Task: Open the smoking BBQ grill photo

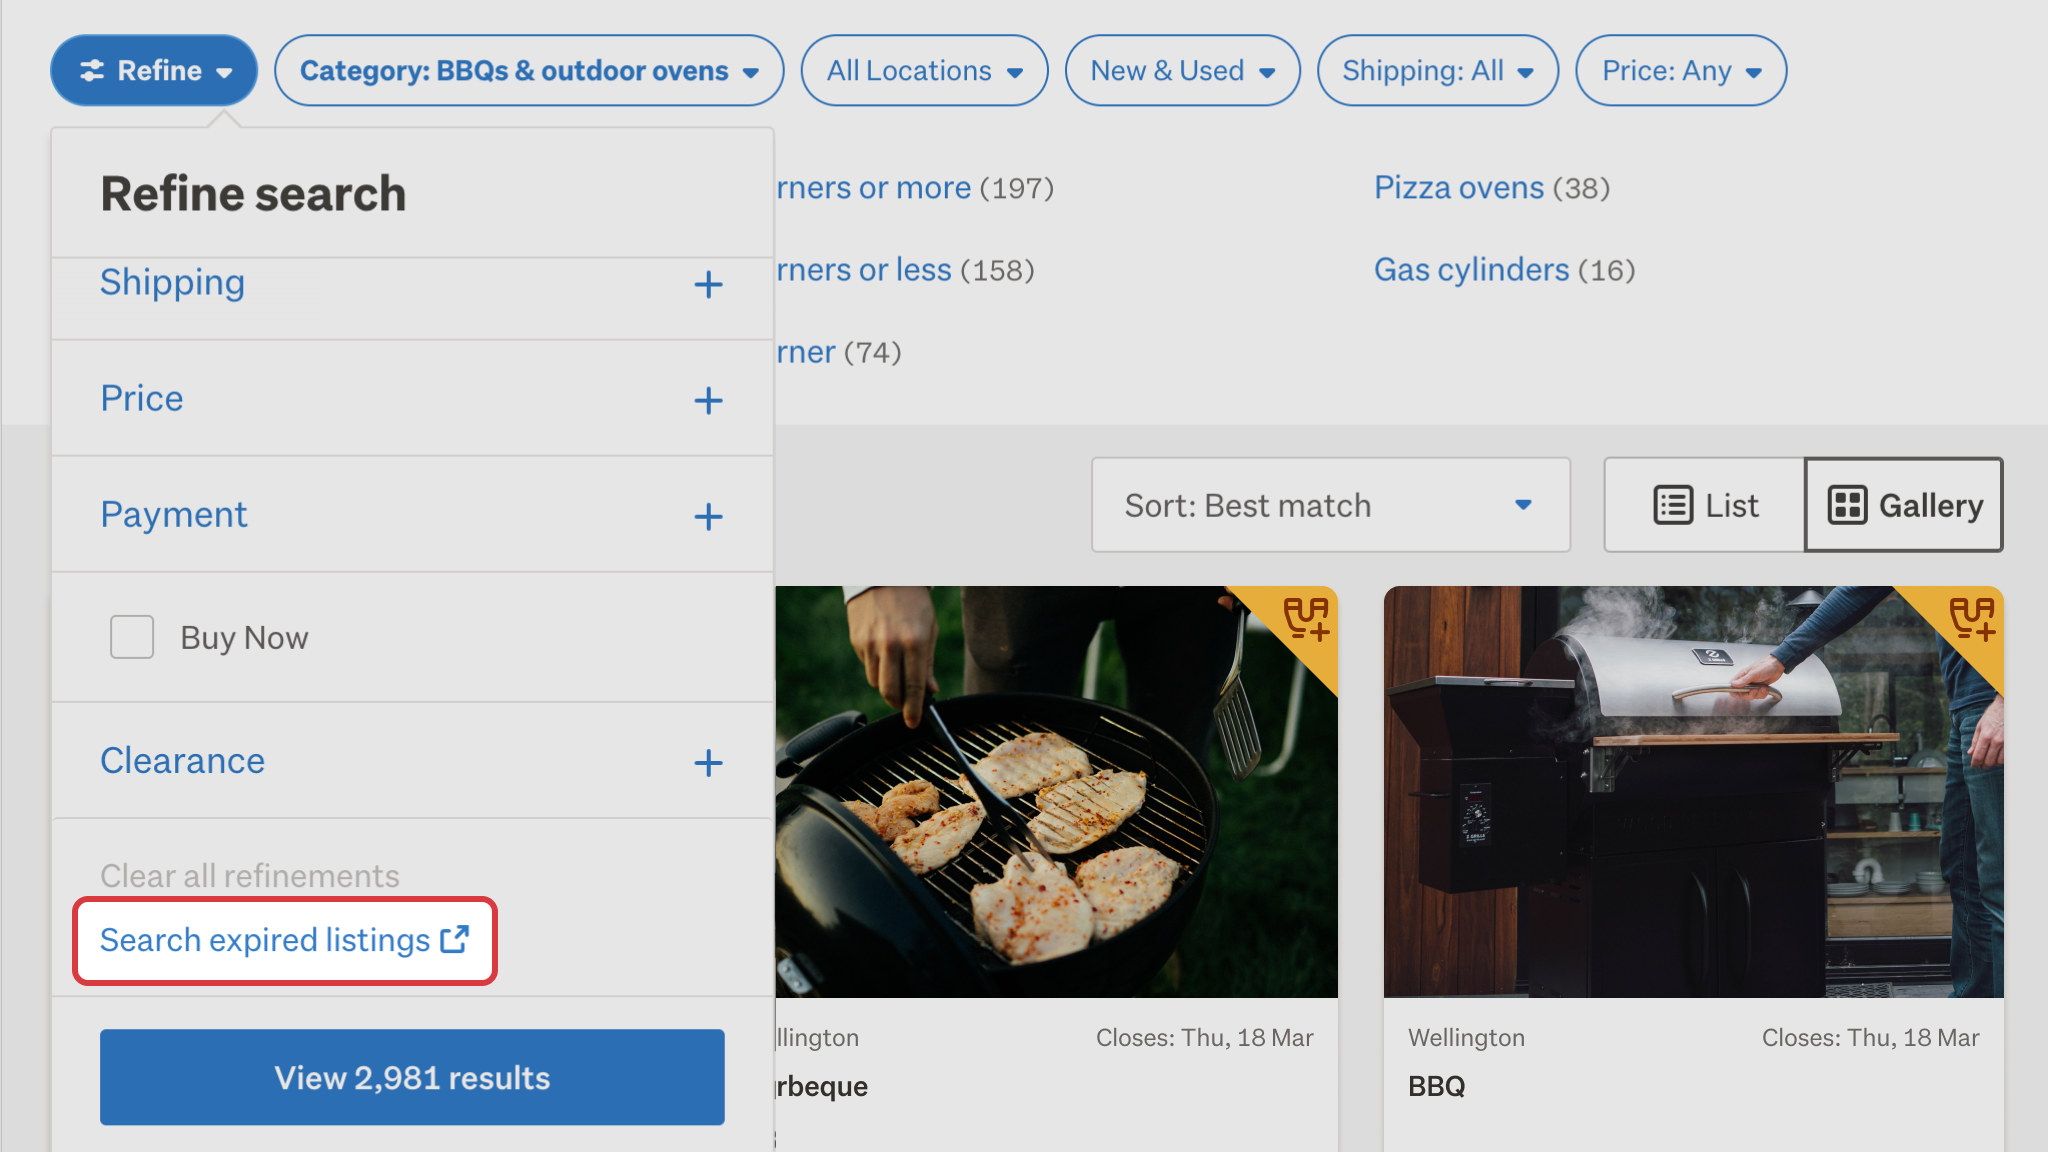Action: click(1694, 791)
